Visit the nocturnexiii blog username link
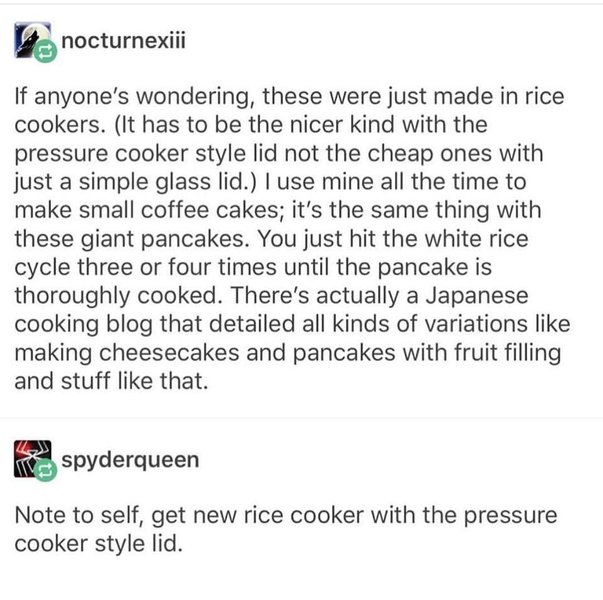 pos(123,40)
